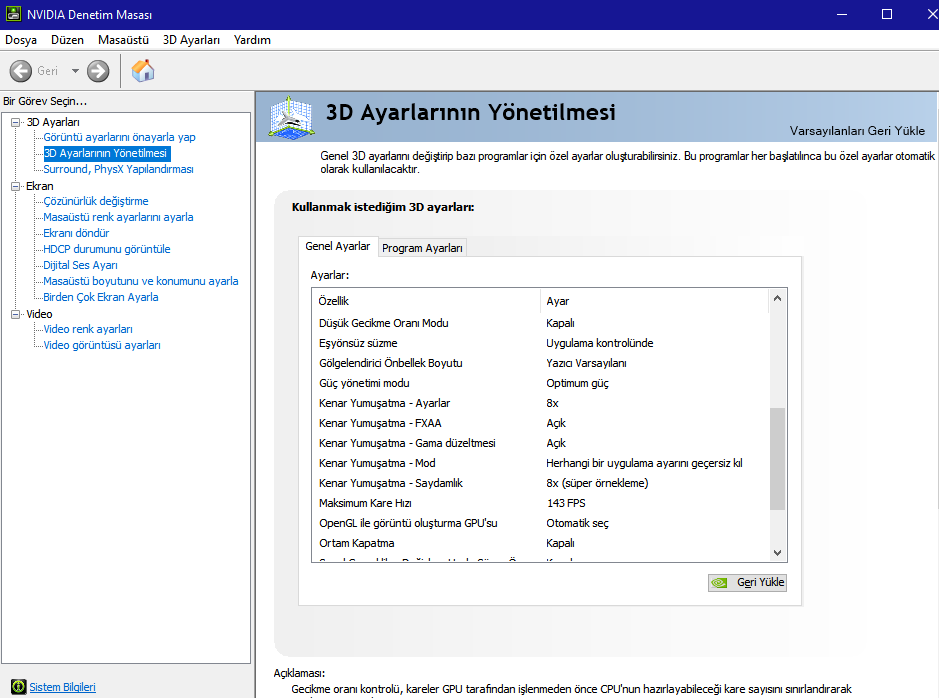Collapse the 3D Ayarları tree node
The height and width of the screenshot is (698, 939).
click(x=16, y=122)
